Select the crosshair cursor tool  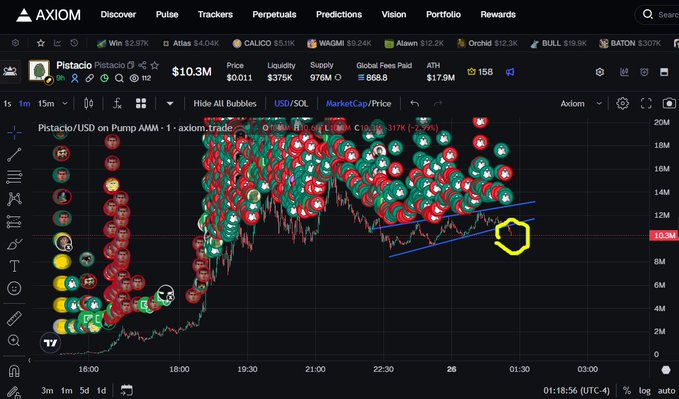14,132
